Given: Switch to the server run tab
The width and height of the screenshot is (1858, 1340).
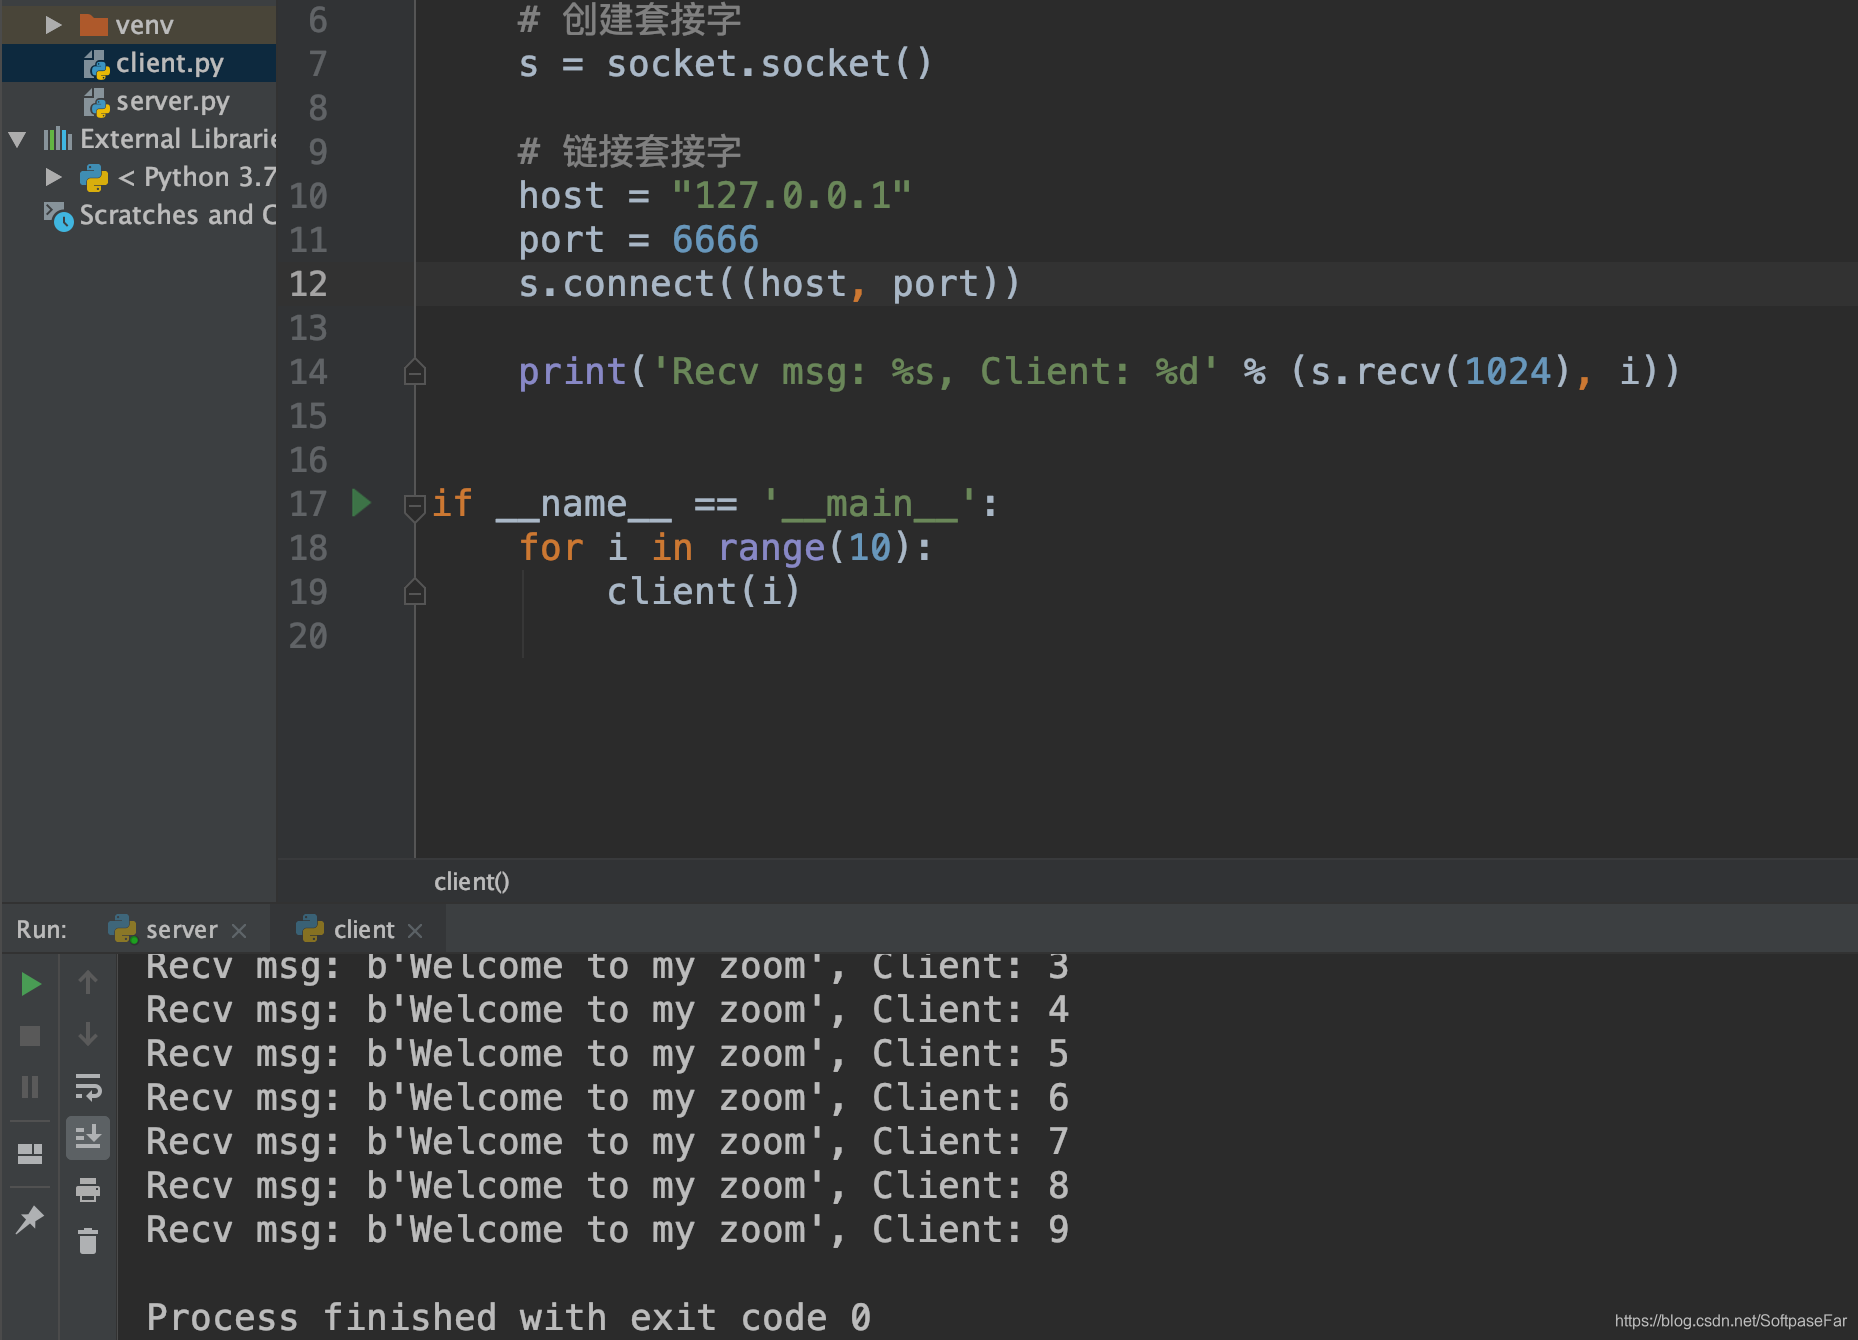Looking at the screenshot, I should pyautogui.click(x=181, y=930).
